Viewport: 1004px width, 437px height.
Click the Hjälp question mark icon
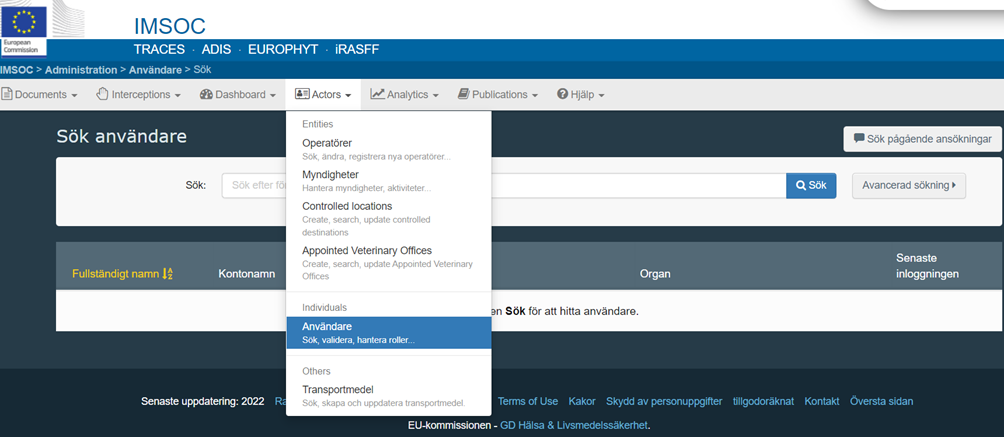pos(563,94)
